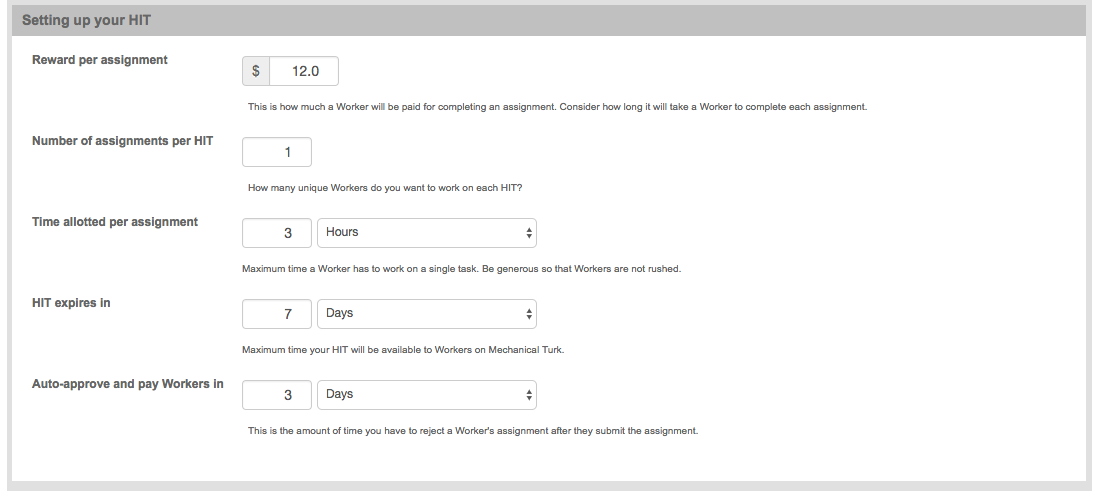Viewport: 1099px width, 491px height.
Task: Focus the reward amount field showing 12.0
Action: 304,71
